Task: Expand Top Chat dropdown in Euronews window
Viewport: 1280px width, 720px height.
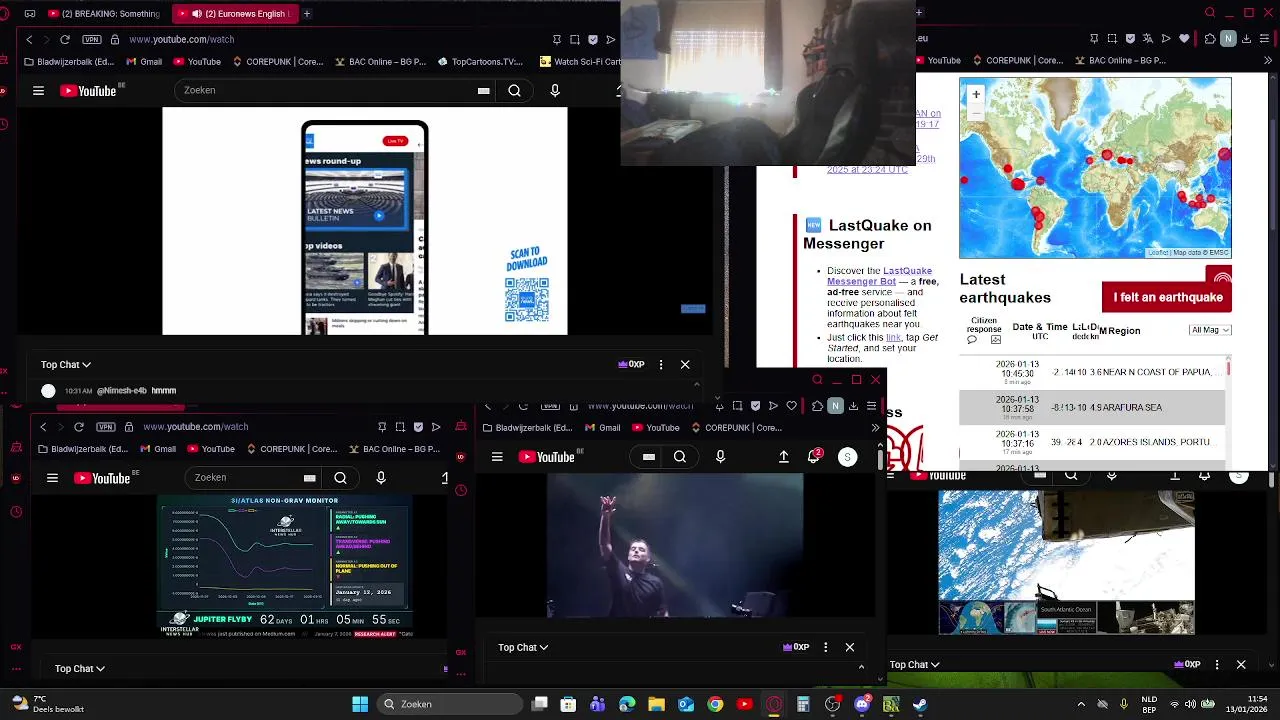Action: (66, 365)
